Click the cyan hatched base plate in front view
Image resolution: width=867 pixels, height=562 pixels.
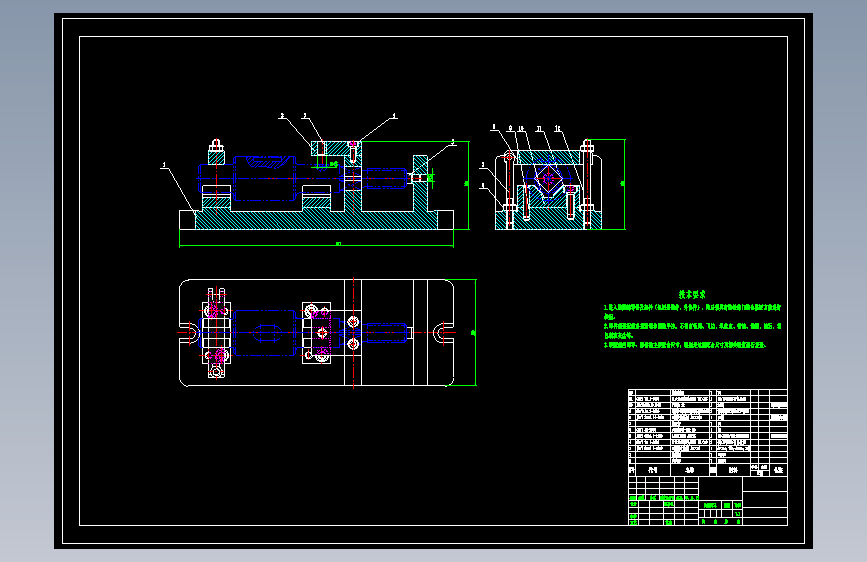click(x=316, y=220)
